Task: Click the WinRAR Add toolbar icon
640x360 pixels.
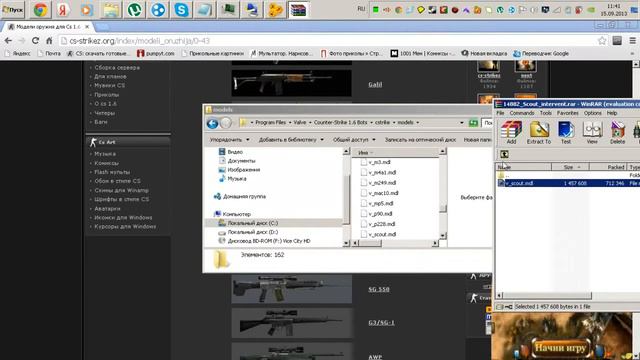Action: point(511,132)
